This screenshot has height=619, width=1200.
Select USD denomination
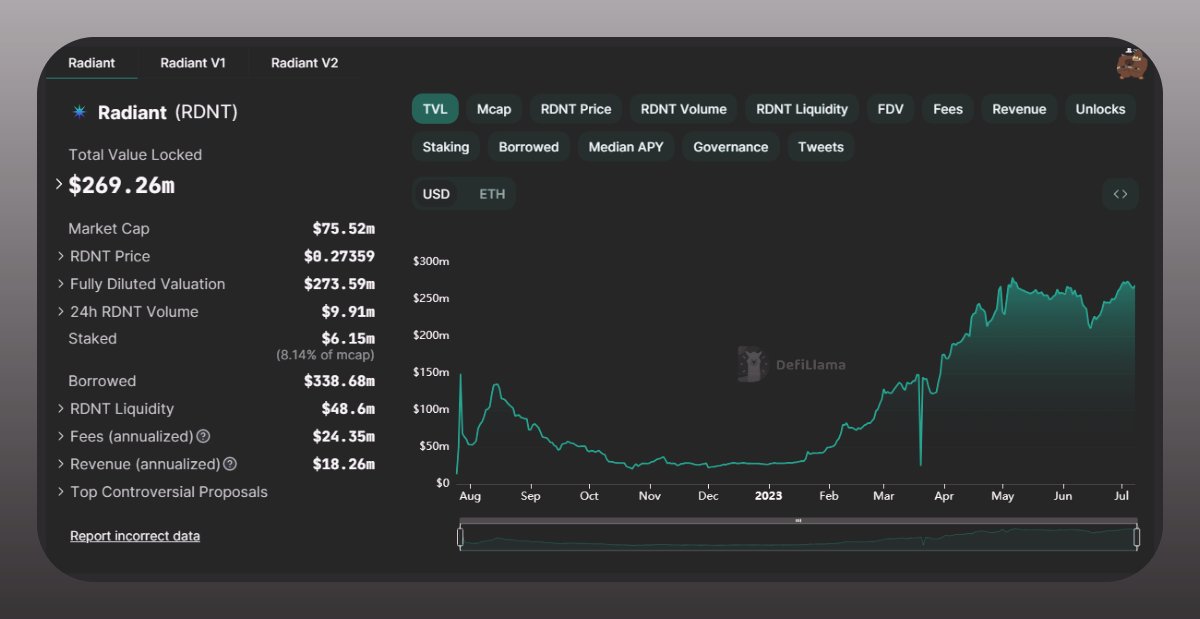click(x=436, y=194)
